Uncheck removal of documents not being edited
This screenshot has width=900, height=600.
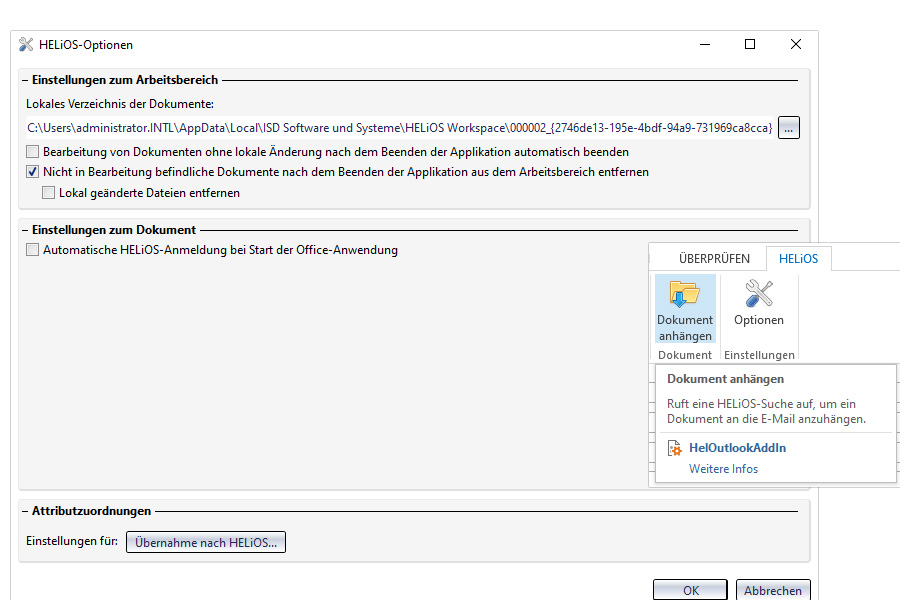coord(33,172)
